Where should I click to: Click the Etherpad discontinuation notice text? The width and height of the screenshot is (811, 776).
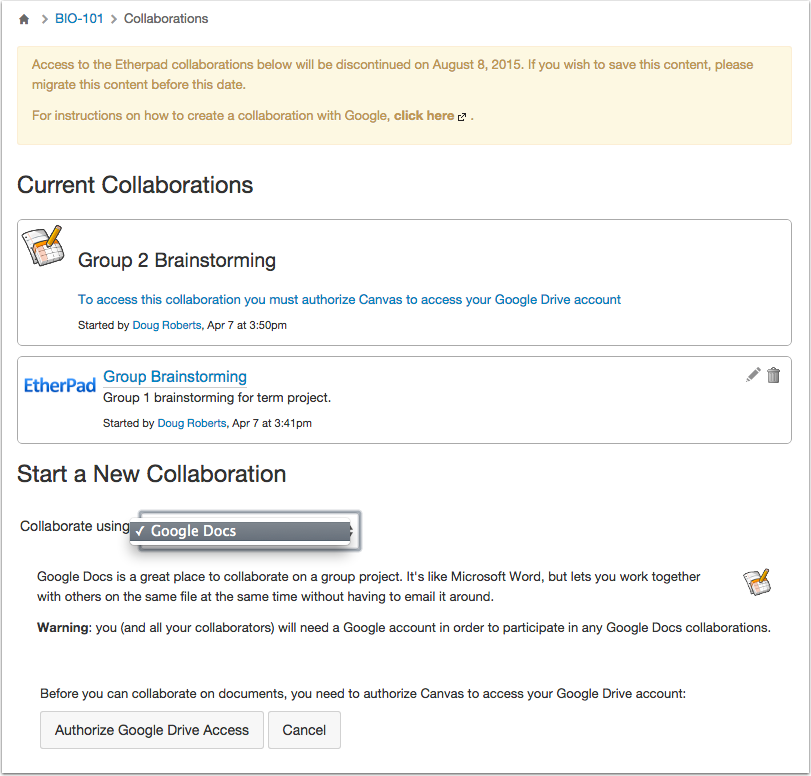point(392,74)
